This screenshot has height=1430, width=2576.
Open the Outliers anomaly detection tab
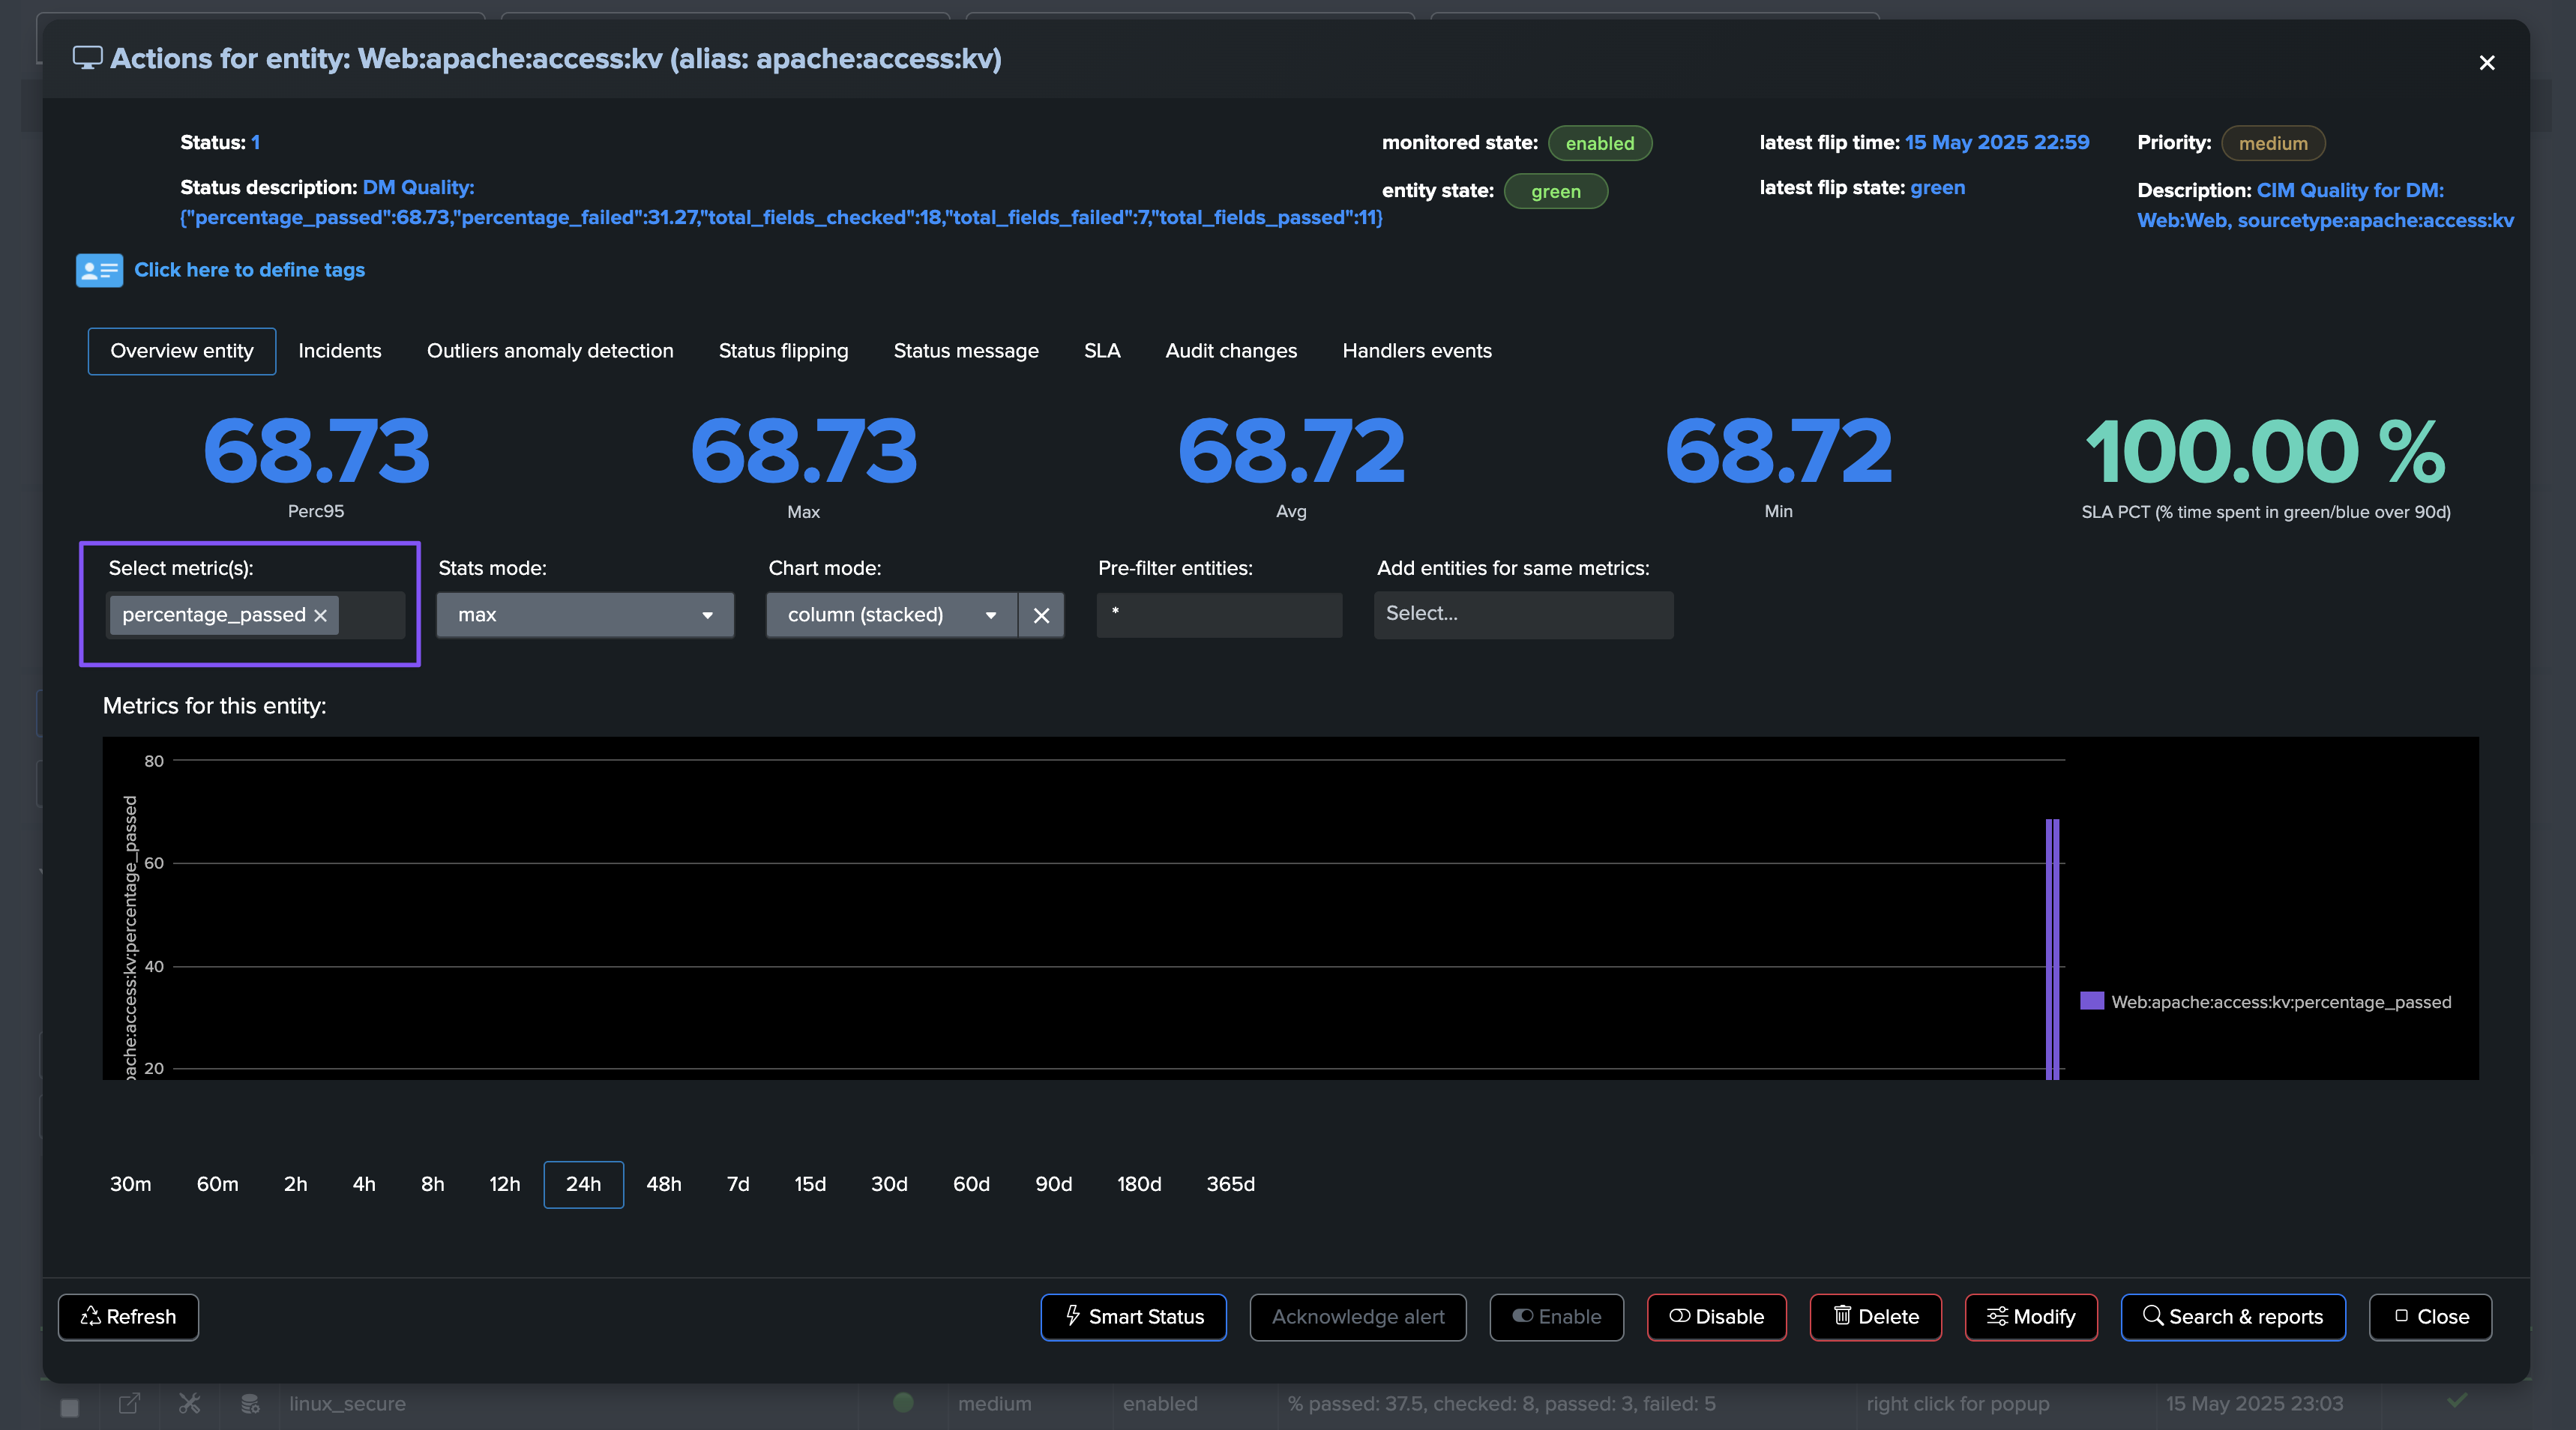tap(550, 351)
